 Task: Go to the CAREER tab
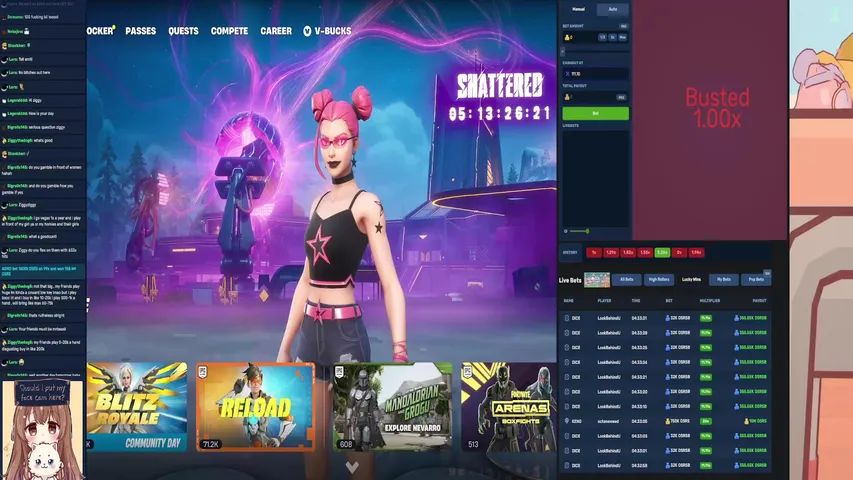276,31
